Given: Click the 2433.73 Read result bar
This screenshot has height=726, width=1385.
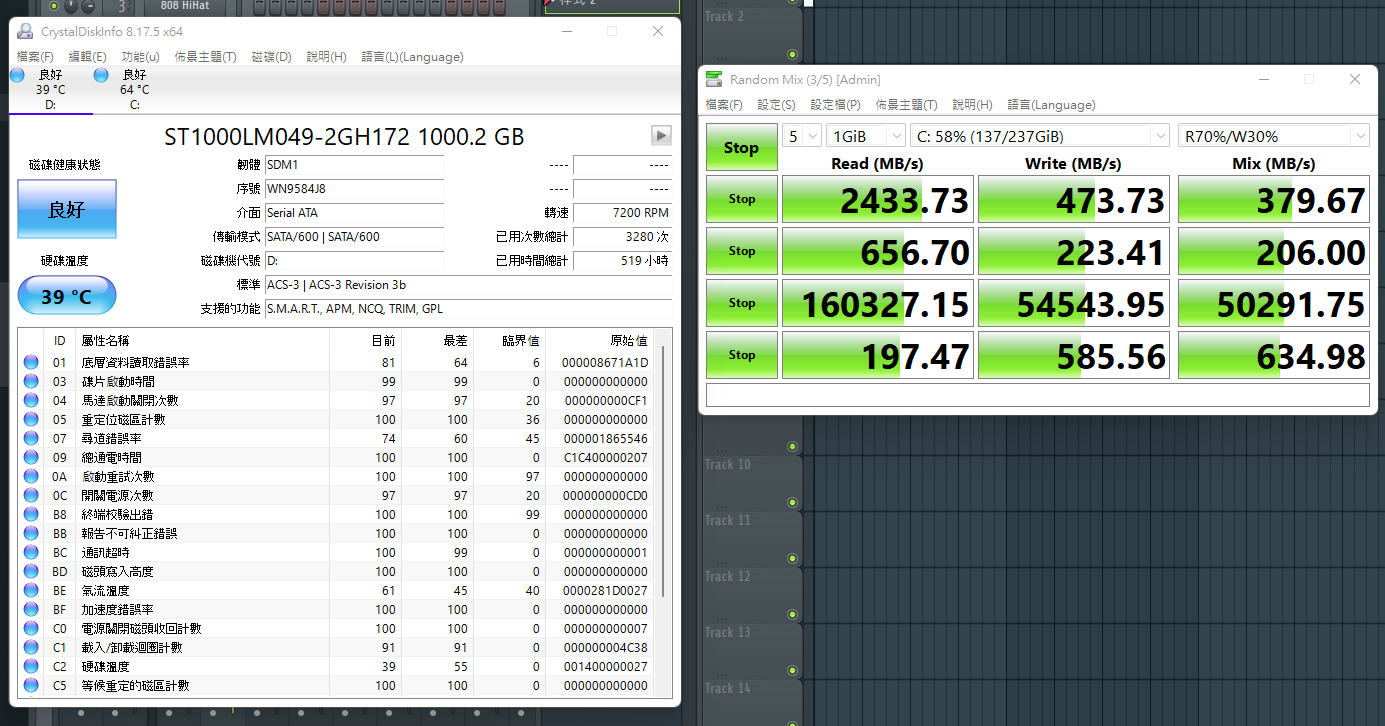Looking at the screenshot, I should click(878, 199).
